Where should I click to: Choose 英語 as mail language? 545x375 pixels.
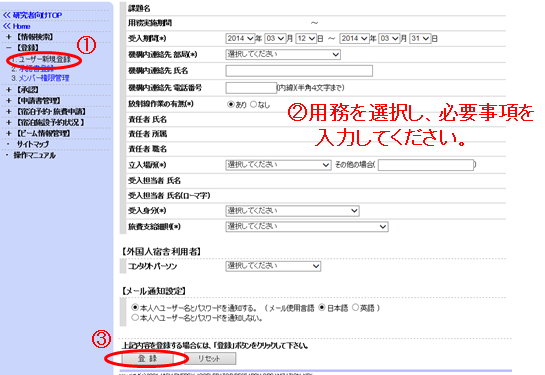point(355,308)
